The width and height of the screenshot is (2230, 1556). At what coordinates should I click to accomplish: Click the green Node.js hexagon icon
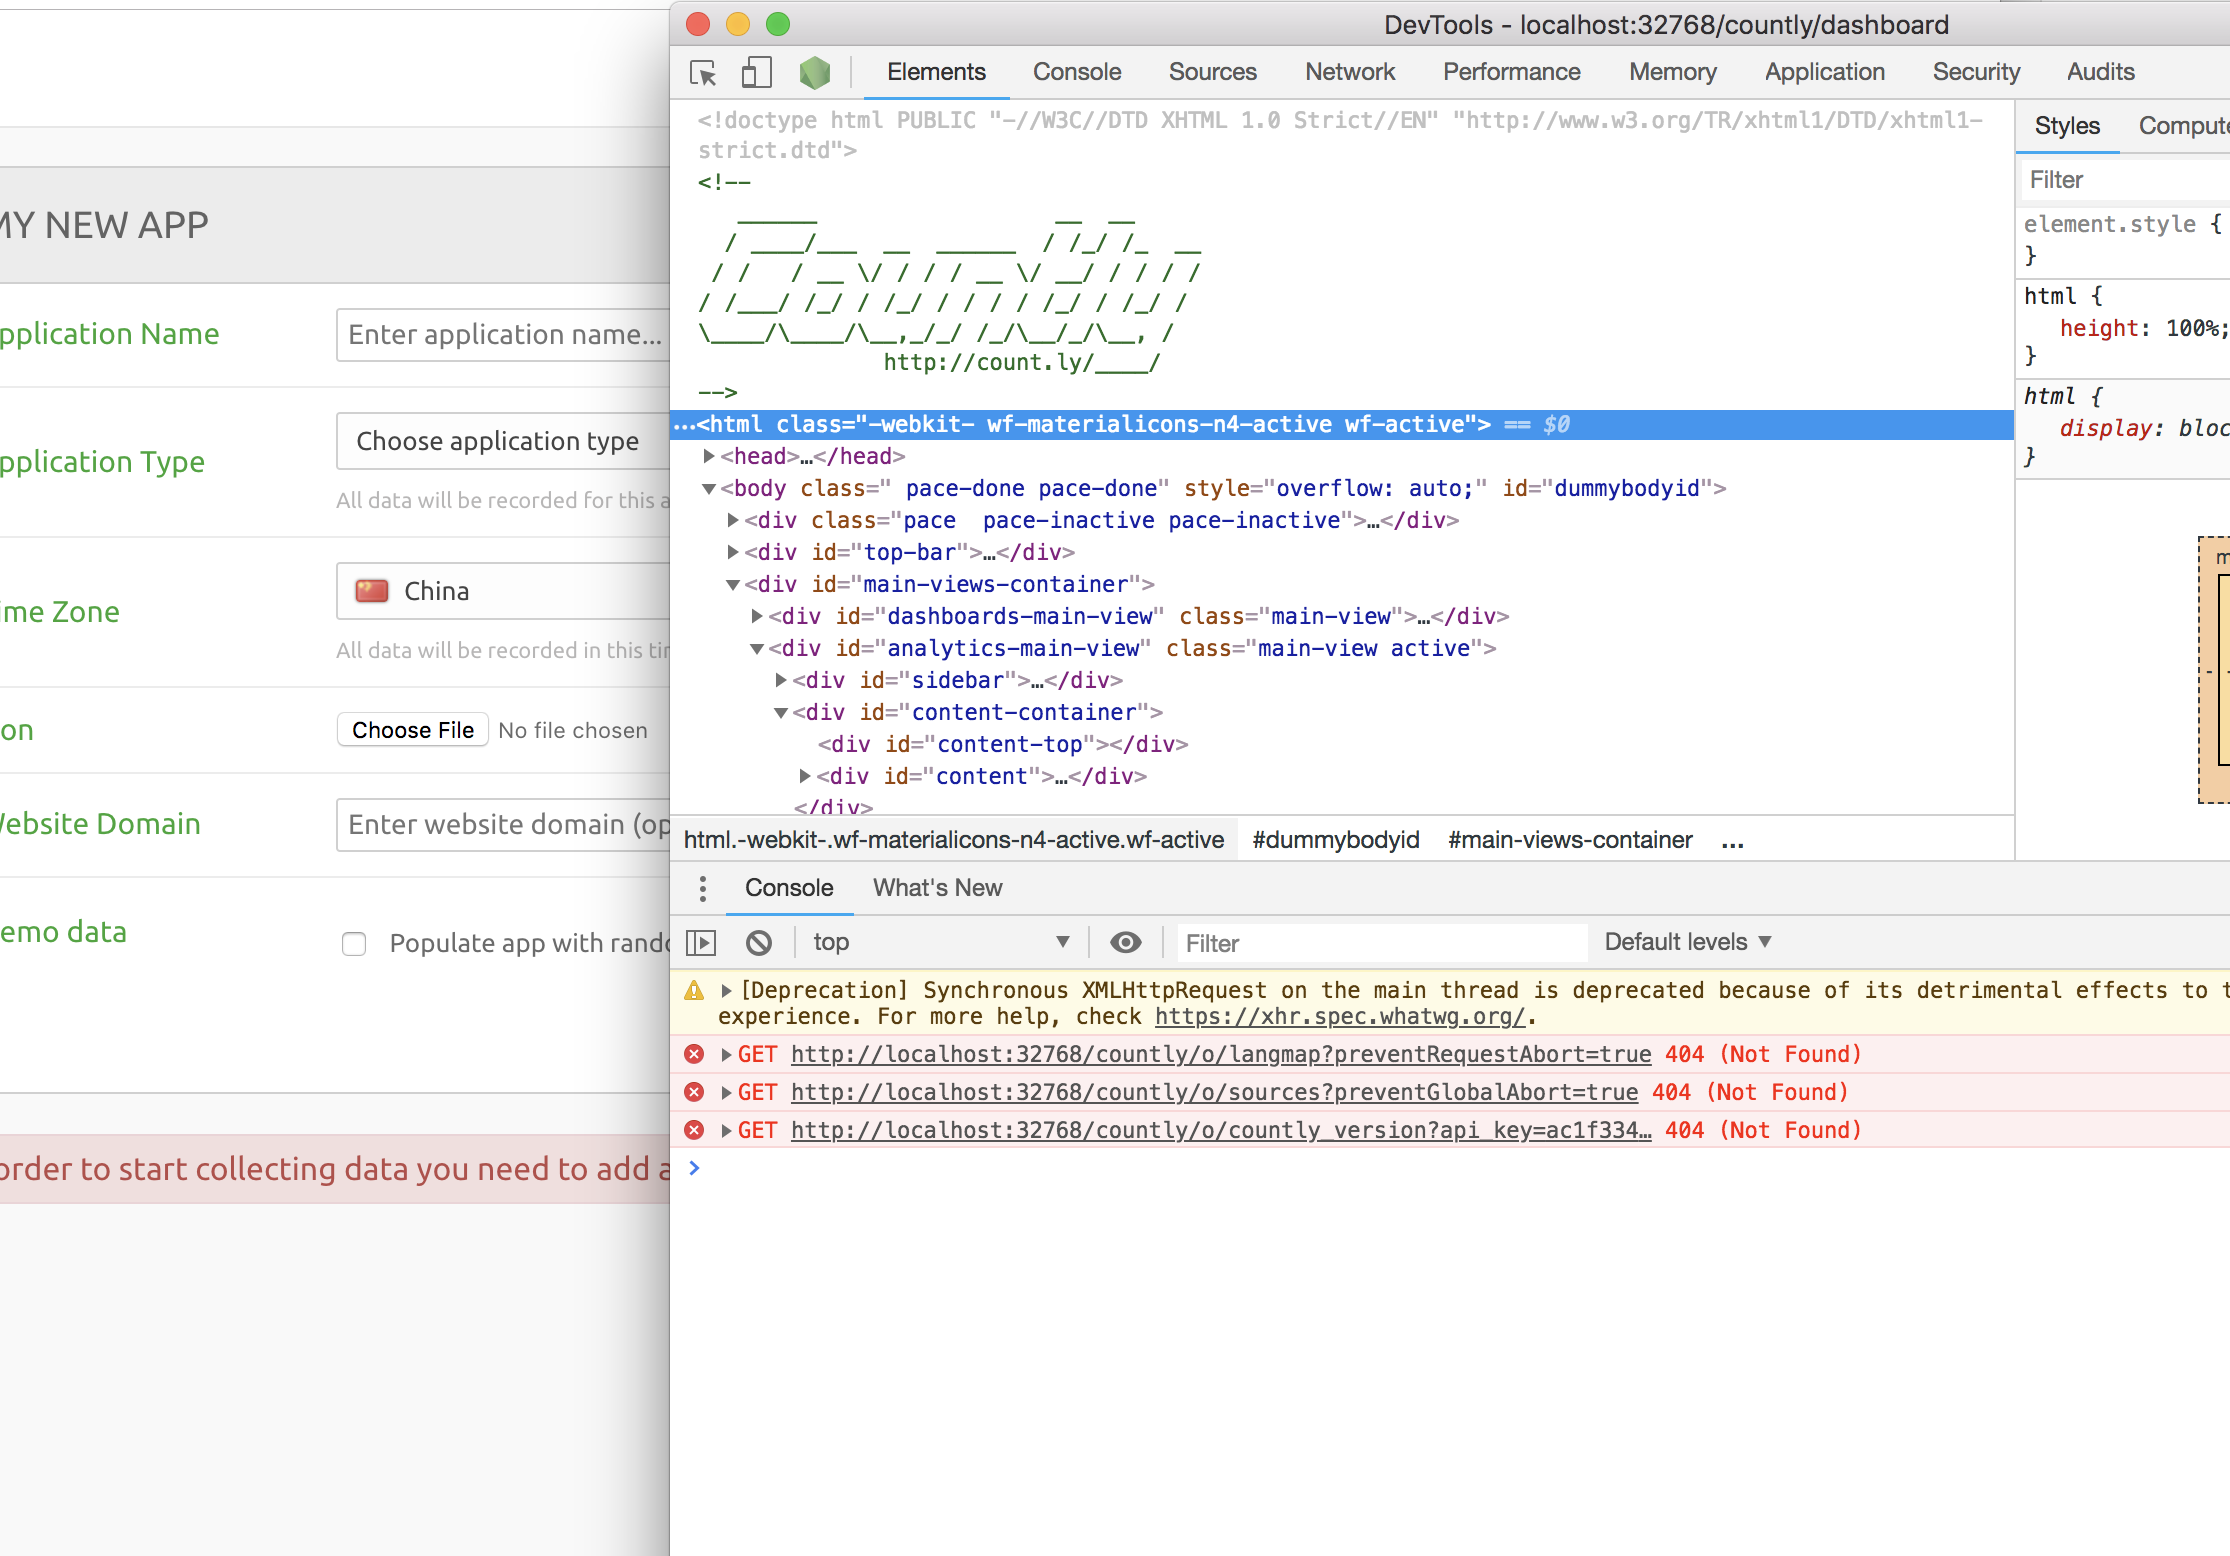[814, 72]
